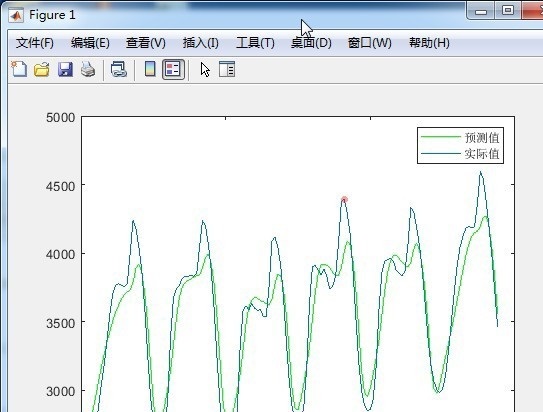Click the New Figure toolbar icon
This screenshot has width=543, height=412.
[19, 69]
